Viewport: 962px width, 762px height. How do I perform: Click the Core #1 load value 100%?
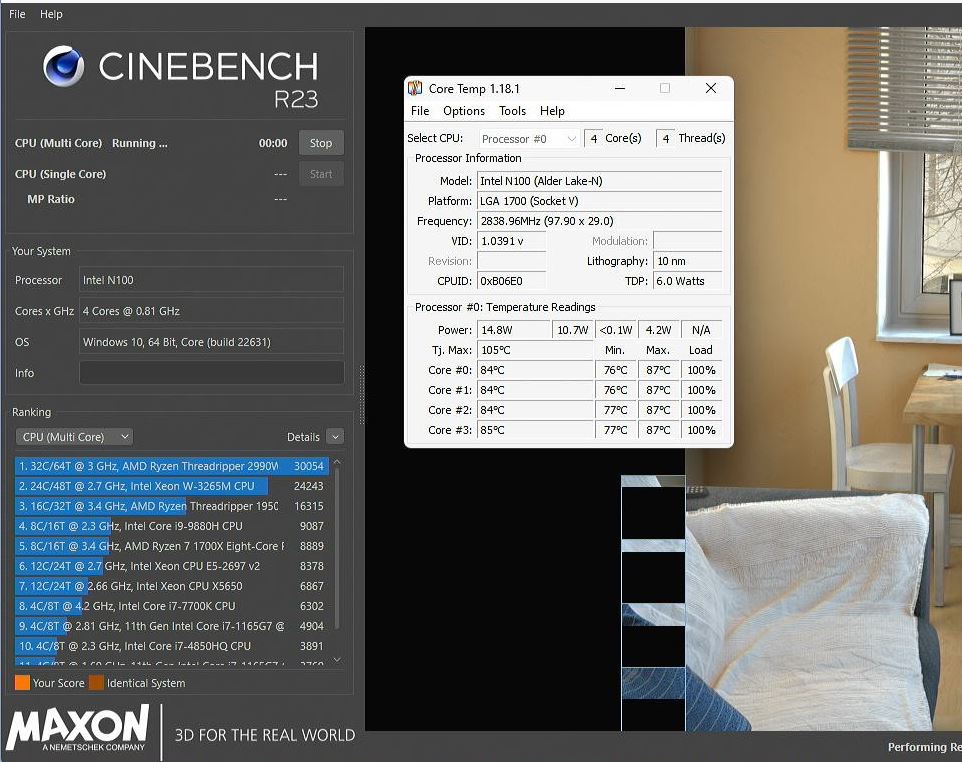701,390
